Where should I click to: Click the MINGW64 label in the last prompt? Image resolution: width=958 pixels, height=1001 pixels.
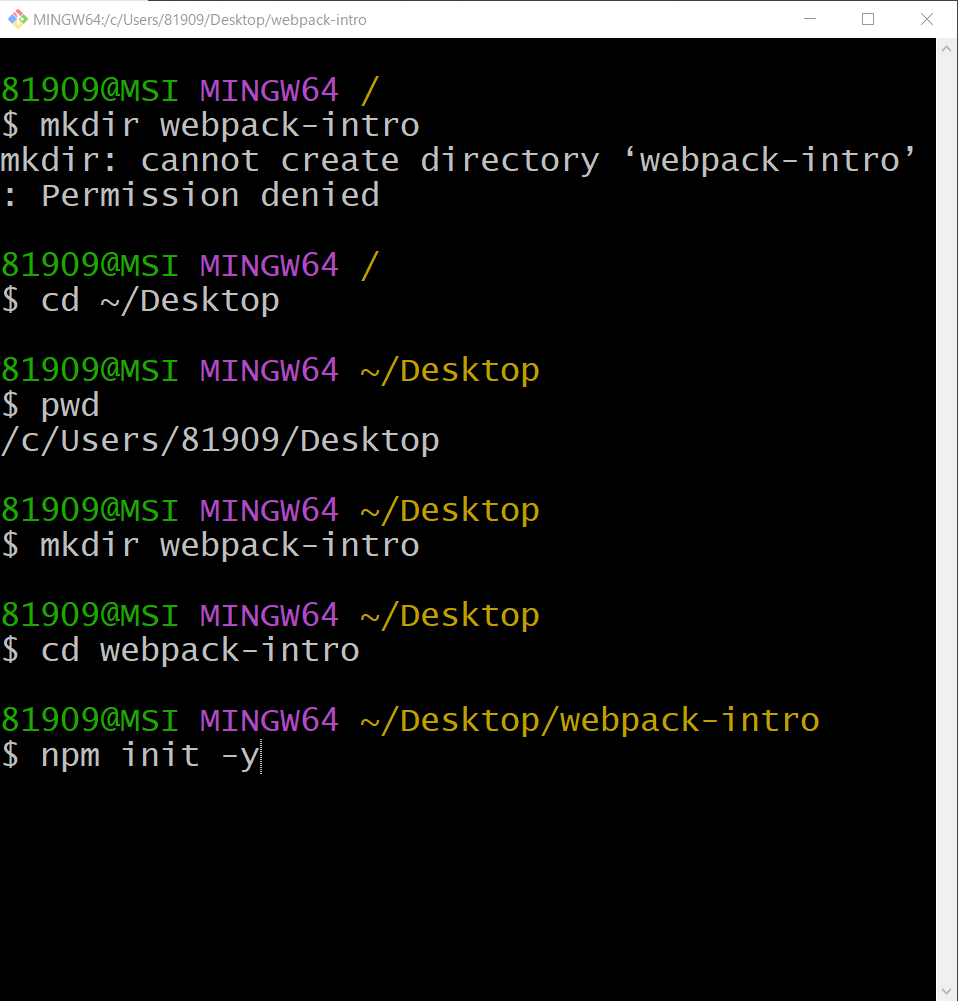(x=268, y=719)
